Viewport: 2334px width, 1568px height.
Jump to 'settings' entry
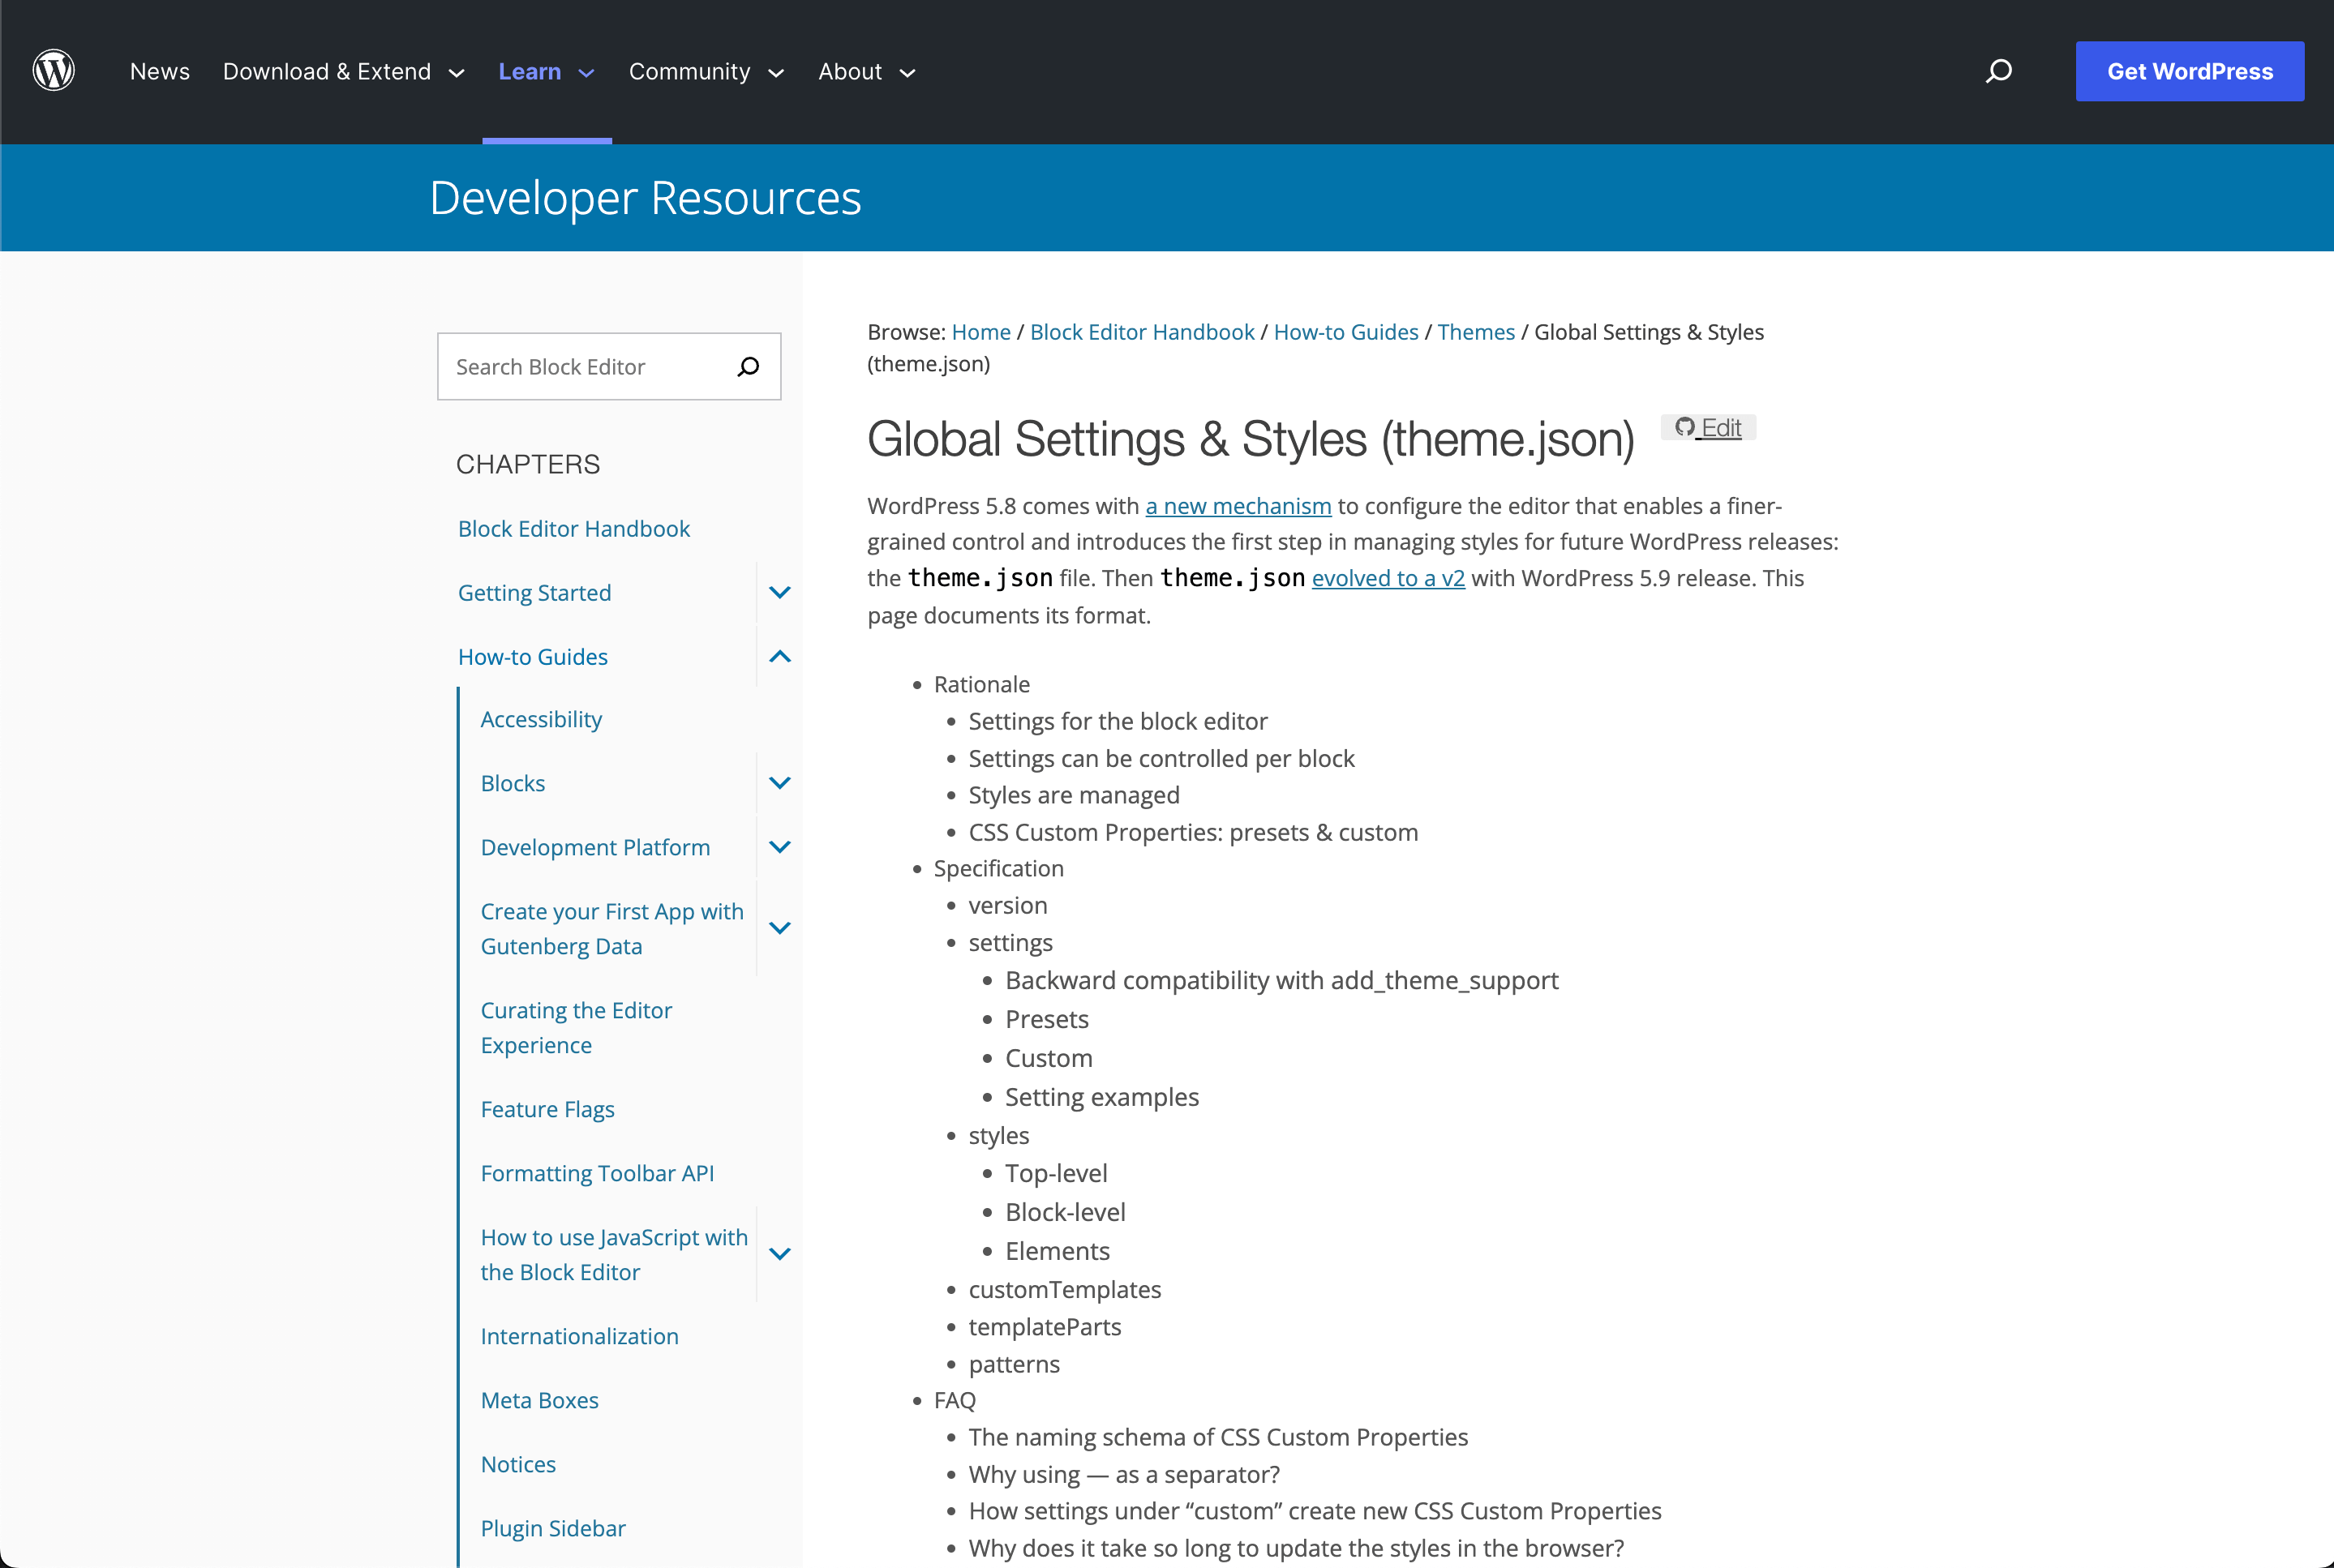coord(1010,942)
